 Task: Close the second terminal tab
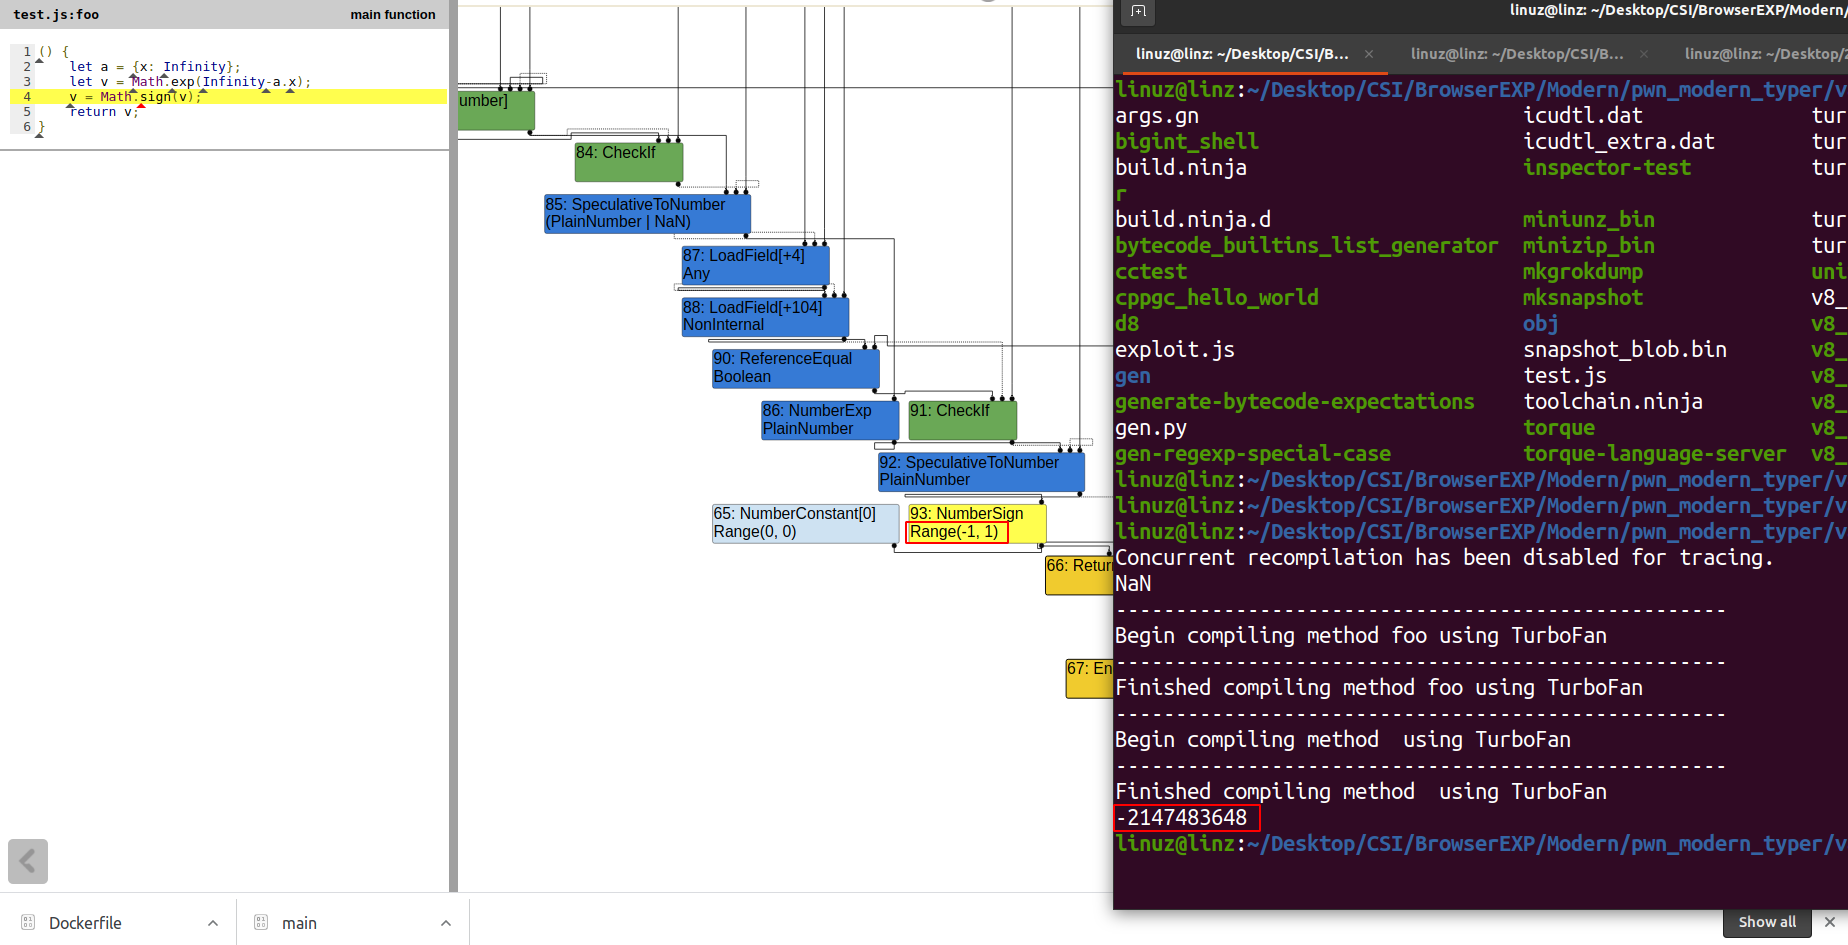click(1644, 54)
